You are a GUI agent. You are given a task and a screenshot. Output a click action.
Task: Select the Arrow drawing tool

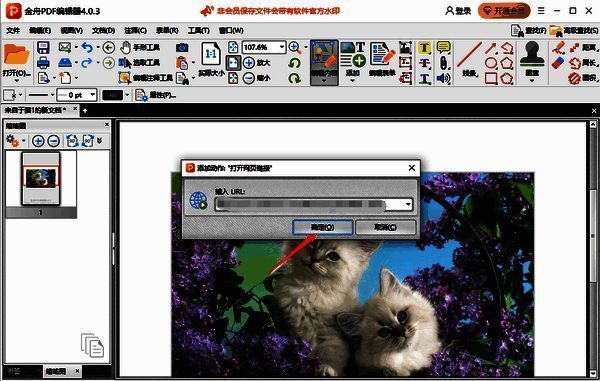click(491, 48)
